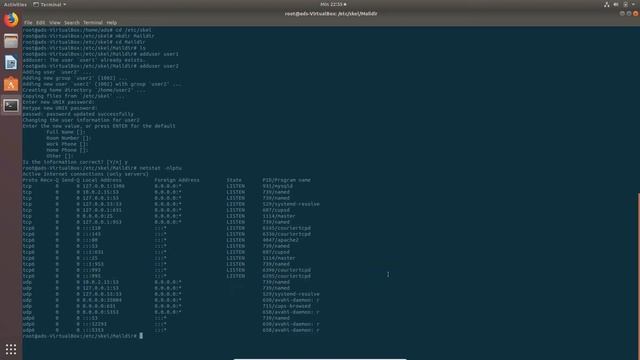Open the volume icon in top bar
The width and height of the screenshot is (640, 360).
click(616, 4)
